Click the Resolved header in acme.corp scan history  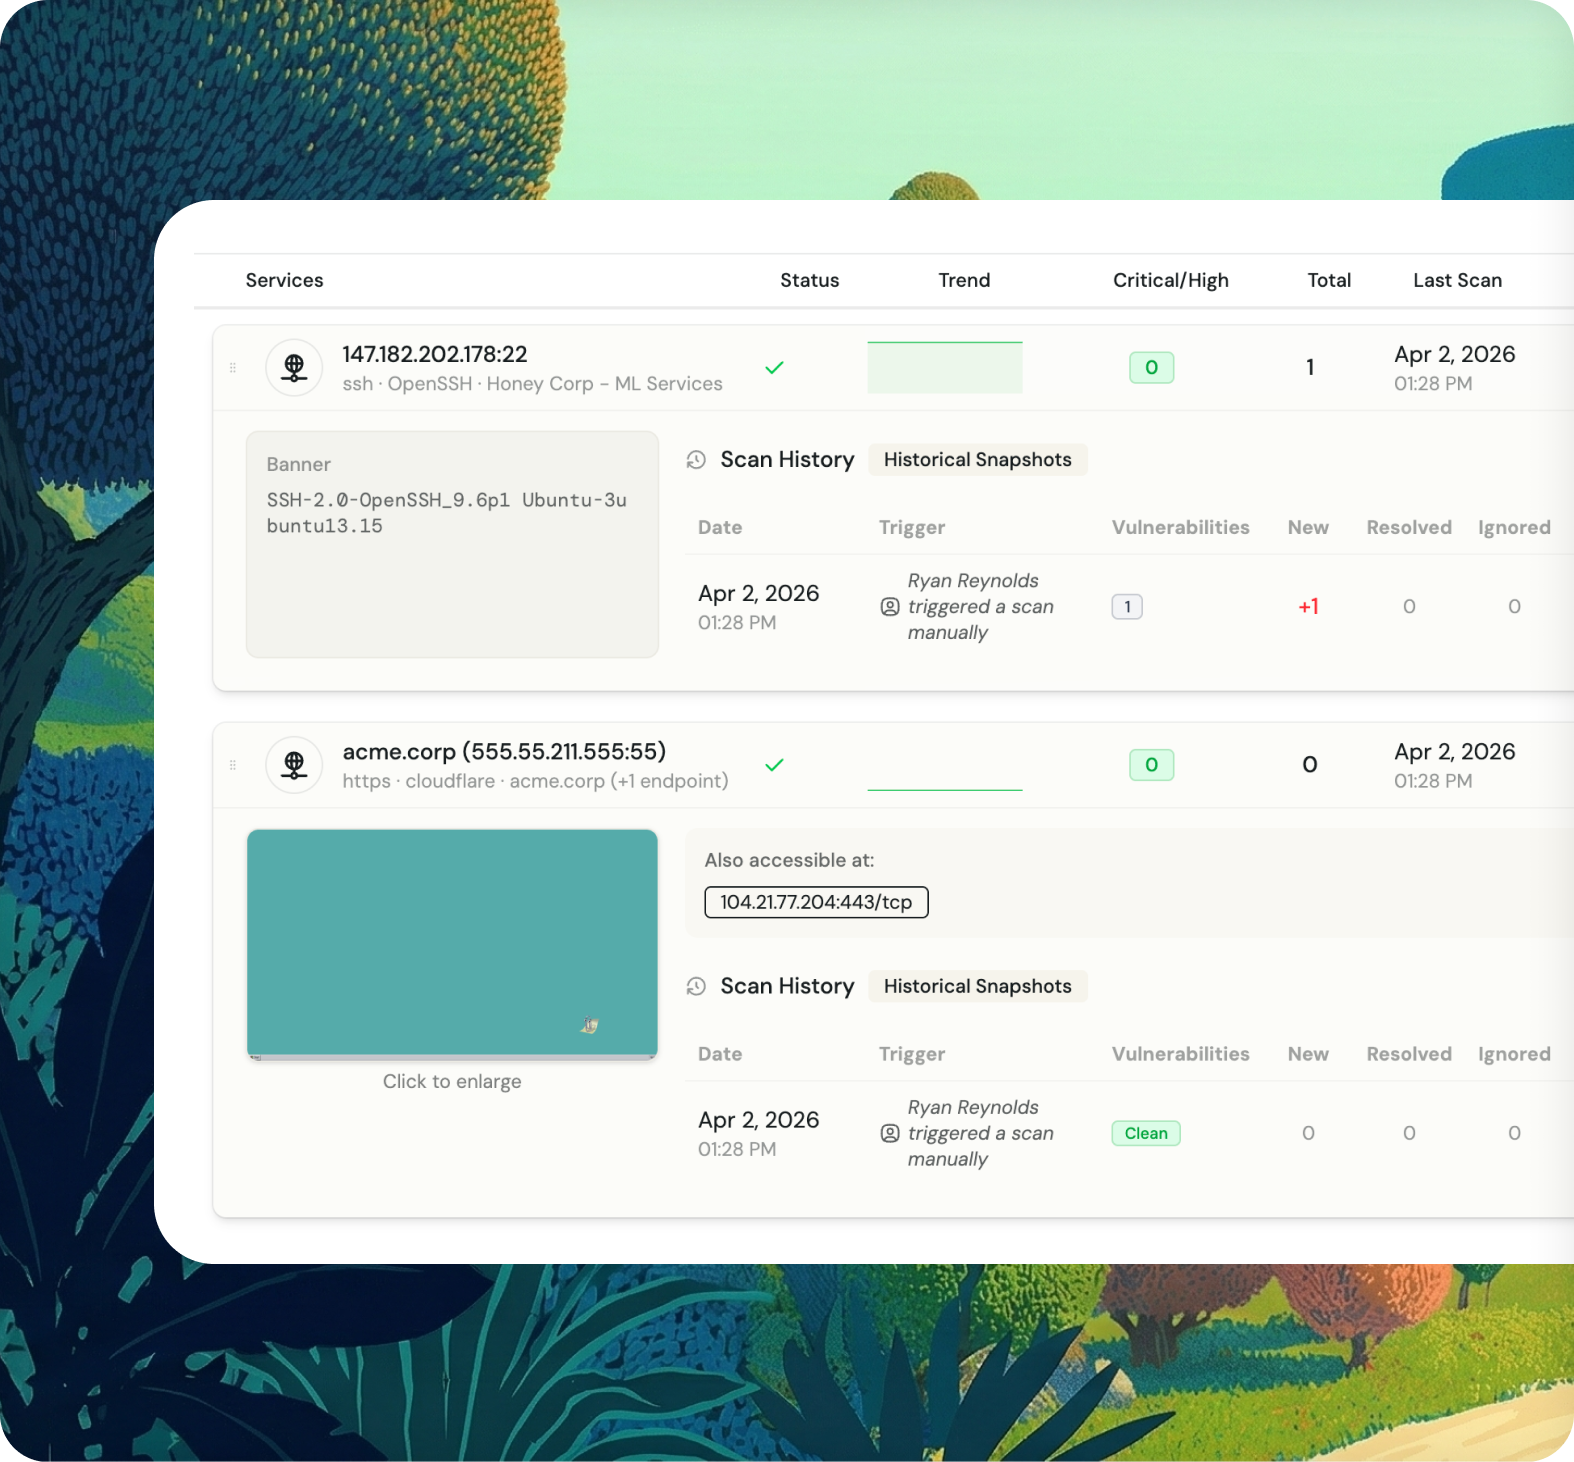(1409, 1055)
